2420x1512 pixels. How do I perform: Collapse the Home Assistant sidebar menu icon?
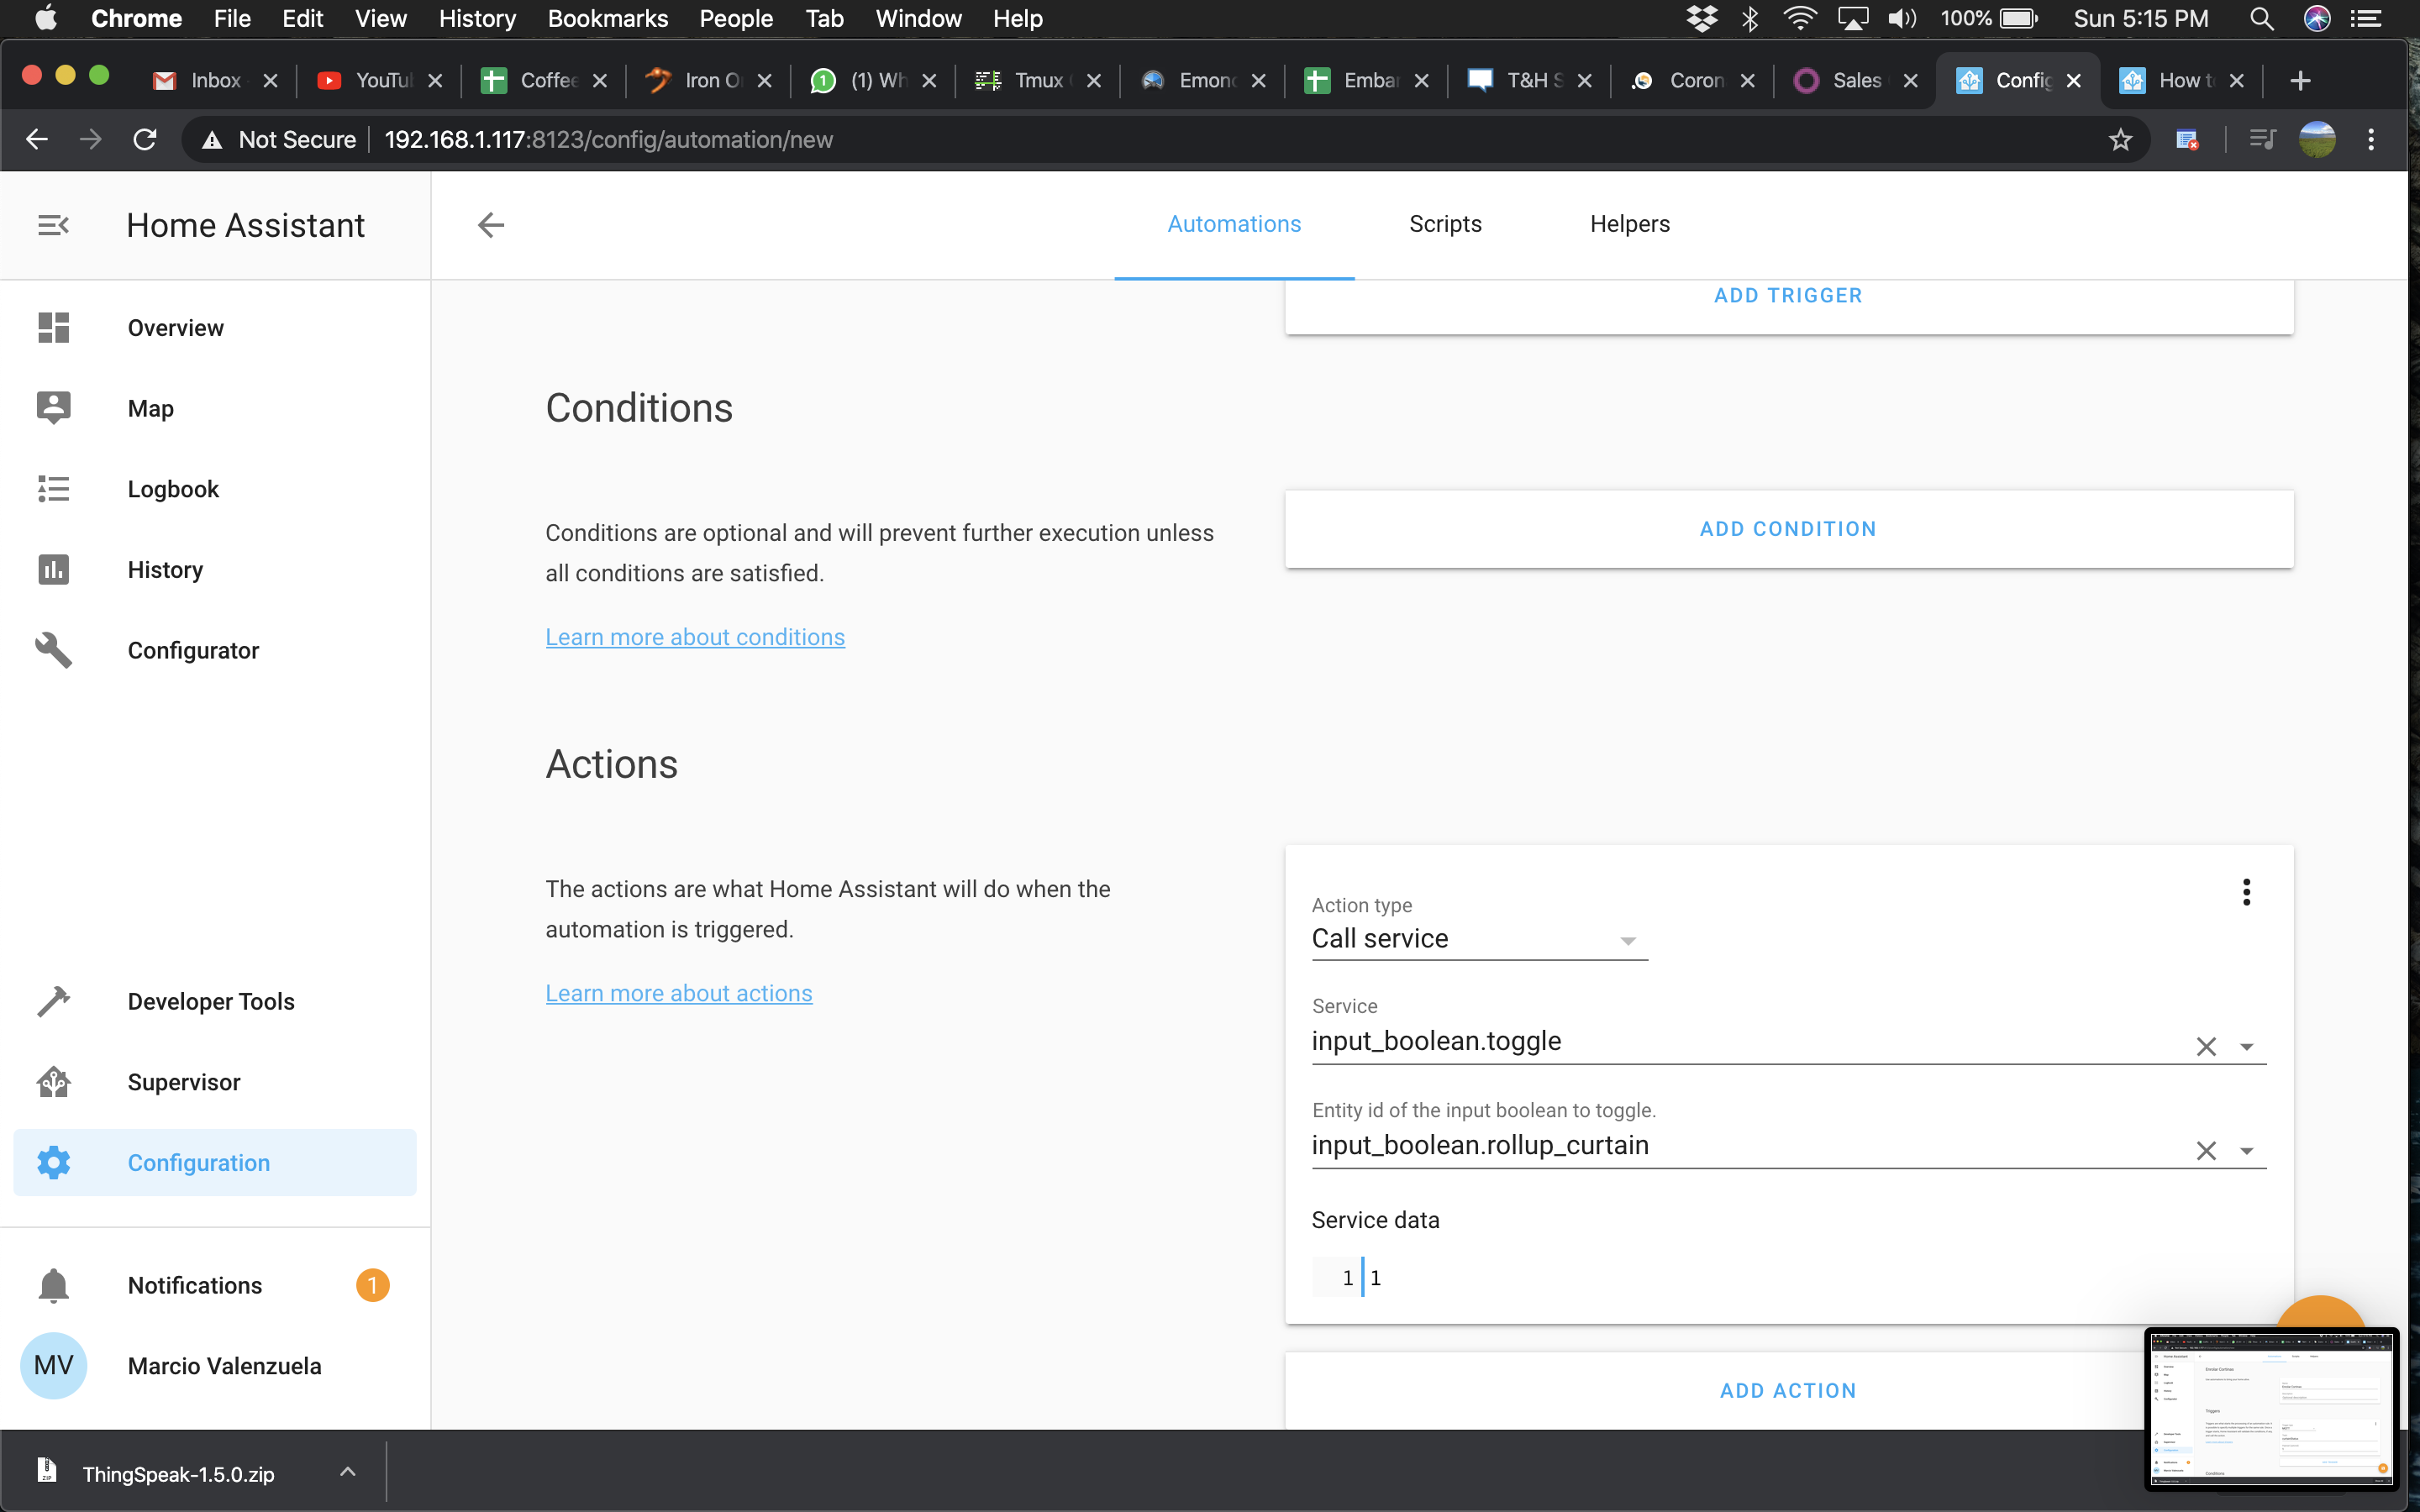point(53,225)
